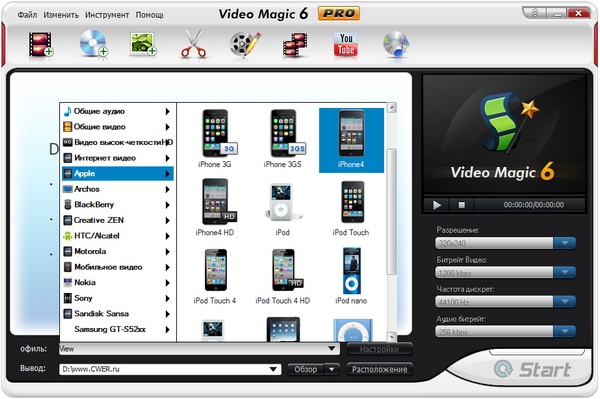
Task: Select the iPhone 3G device profile
Action: pyautogui.click(x=215, y=139)
